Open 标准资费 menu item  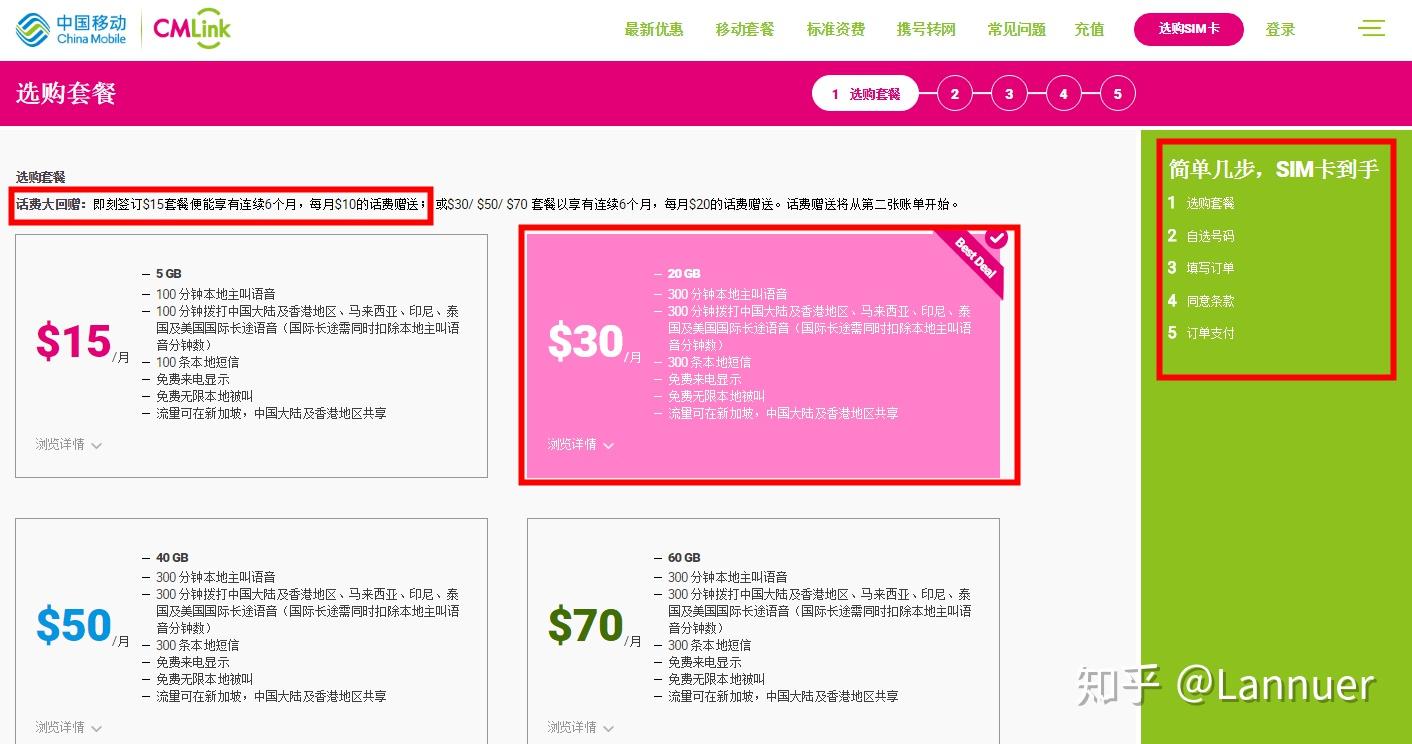pos(836,29)
